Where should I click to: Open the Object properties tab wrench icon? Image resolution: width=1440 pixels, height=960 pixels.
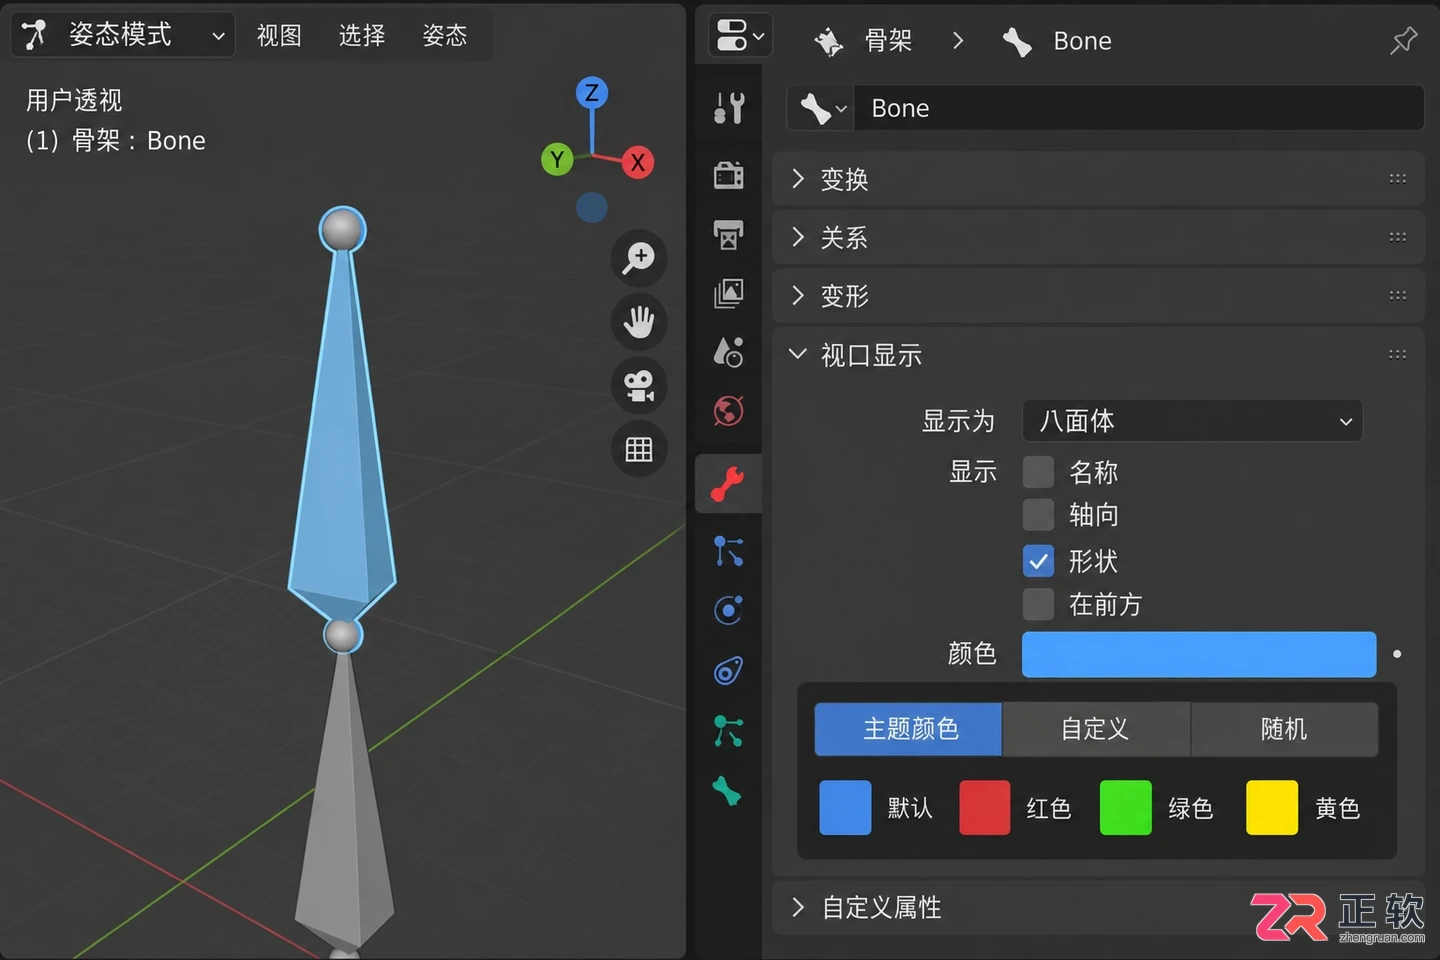point(729,484)
